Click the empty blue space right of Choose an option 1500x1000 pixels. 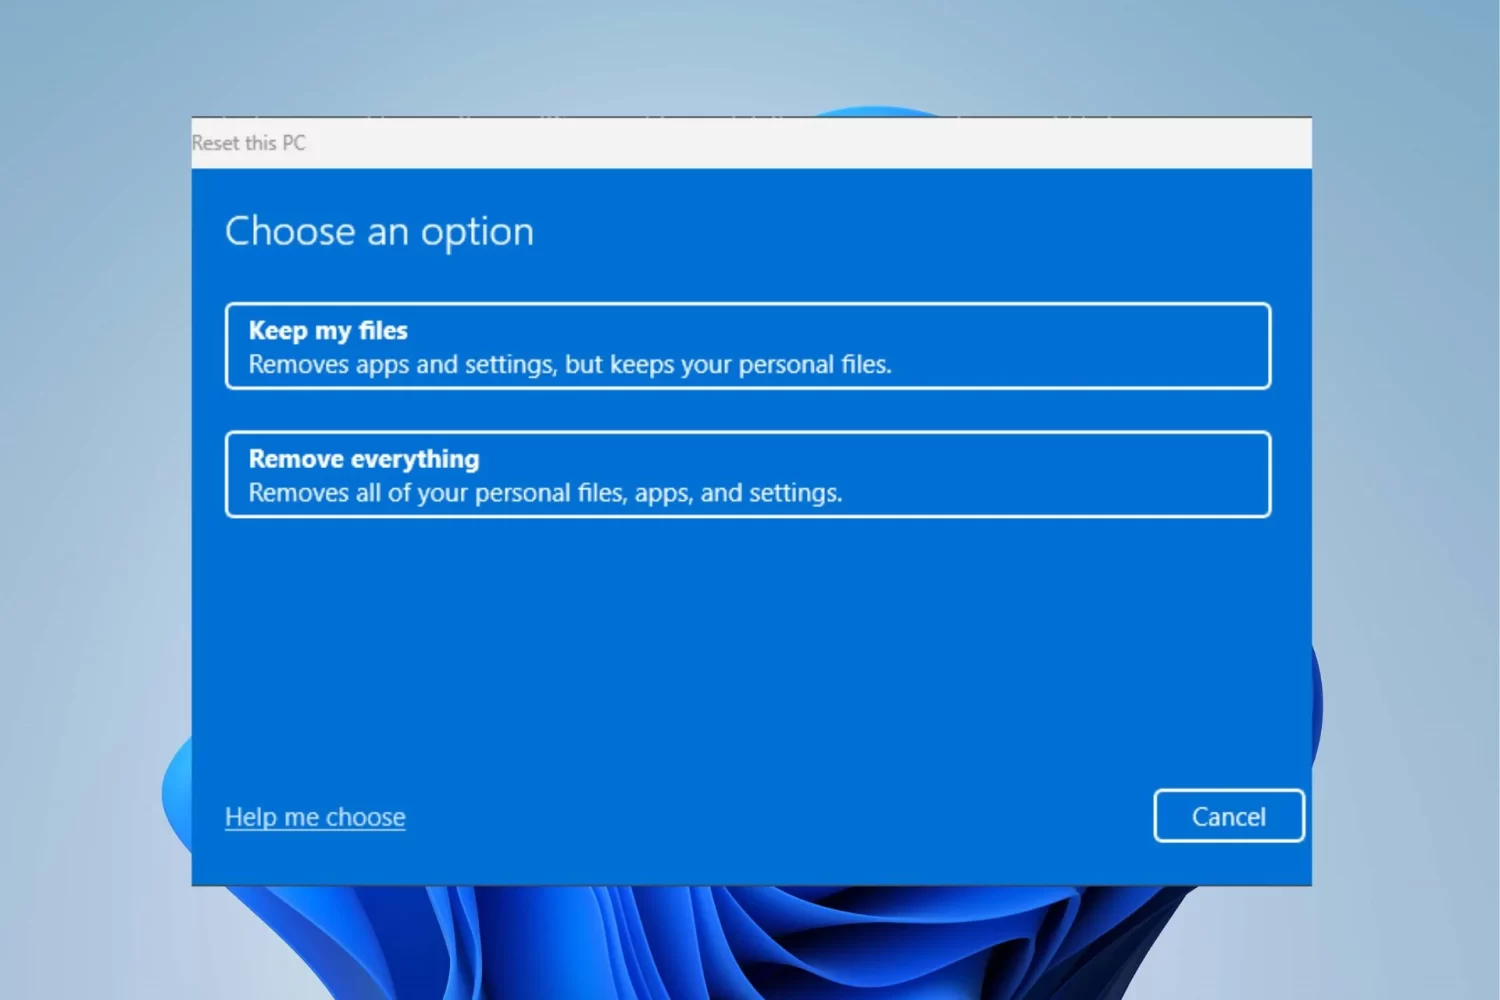[x=900, y=232]
